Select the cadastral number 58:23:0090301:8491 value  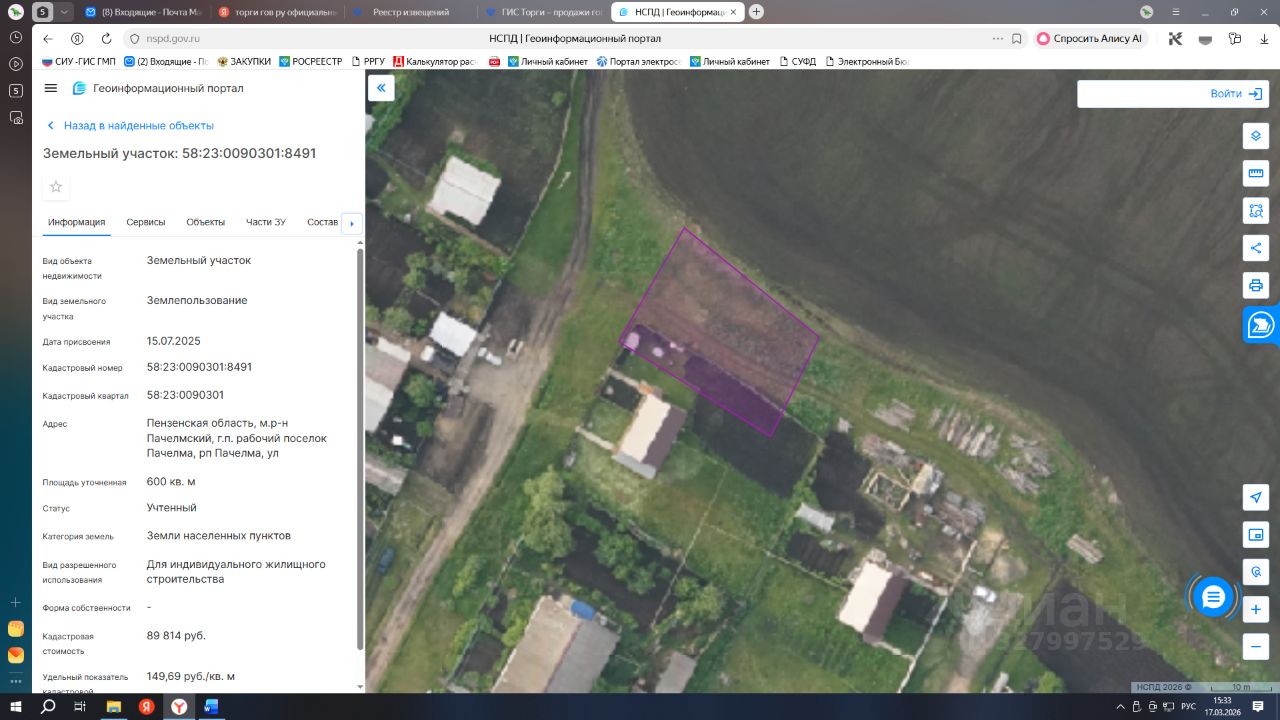(199, 367)
